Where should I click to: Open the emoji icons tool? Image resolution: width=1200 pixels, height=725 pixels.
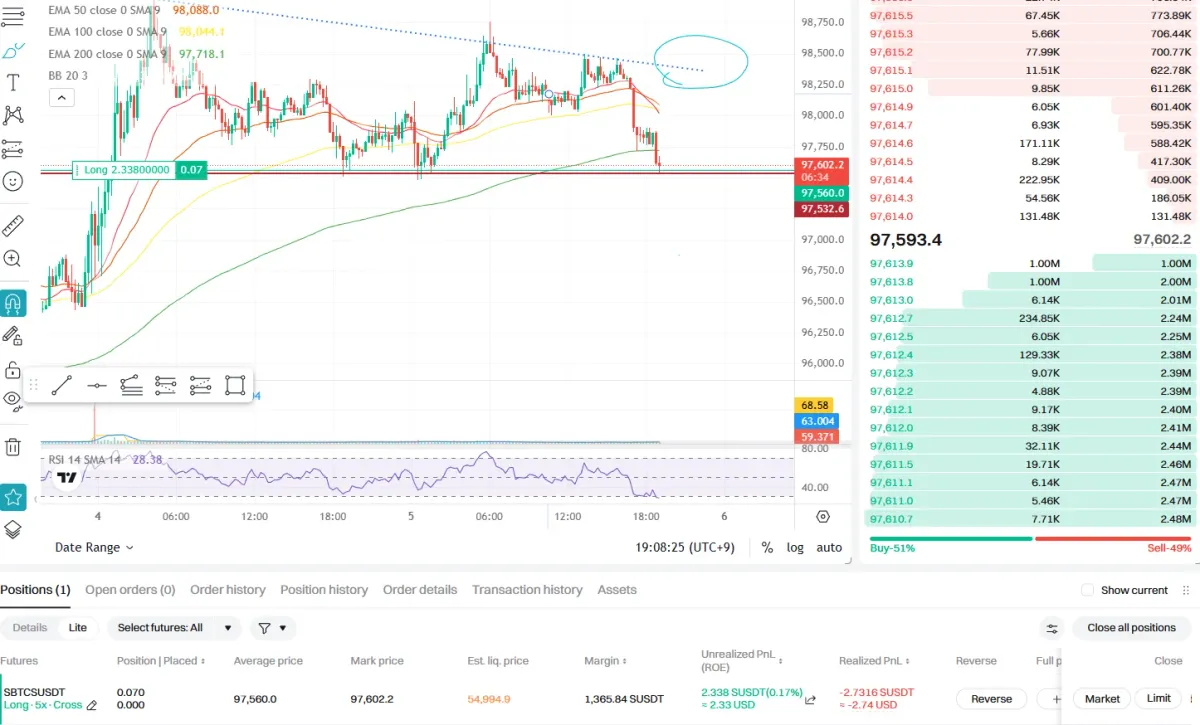[x=13, y=181]
